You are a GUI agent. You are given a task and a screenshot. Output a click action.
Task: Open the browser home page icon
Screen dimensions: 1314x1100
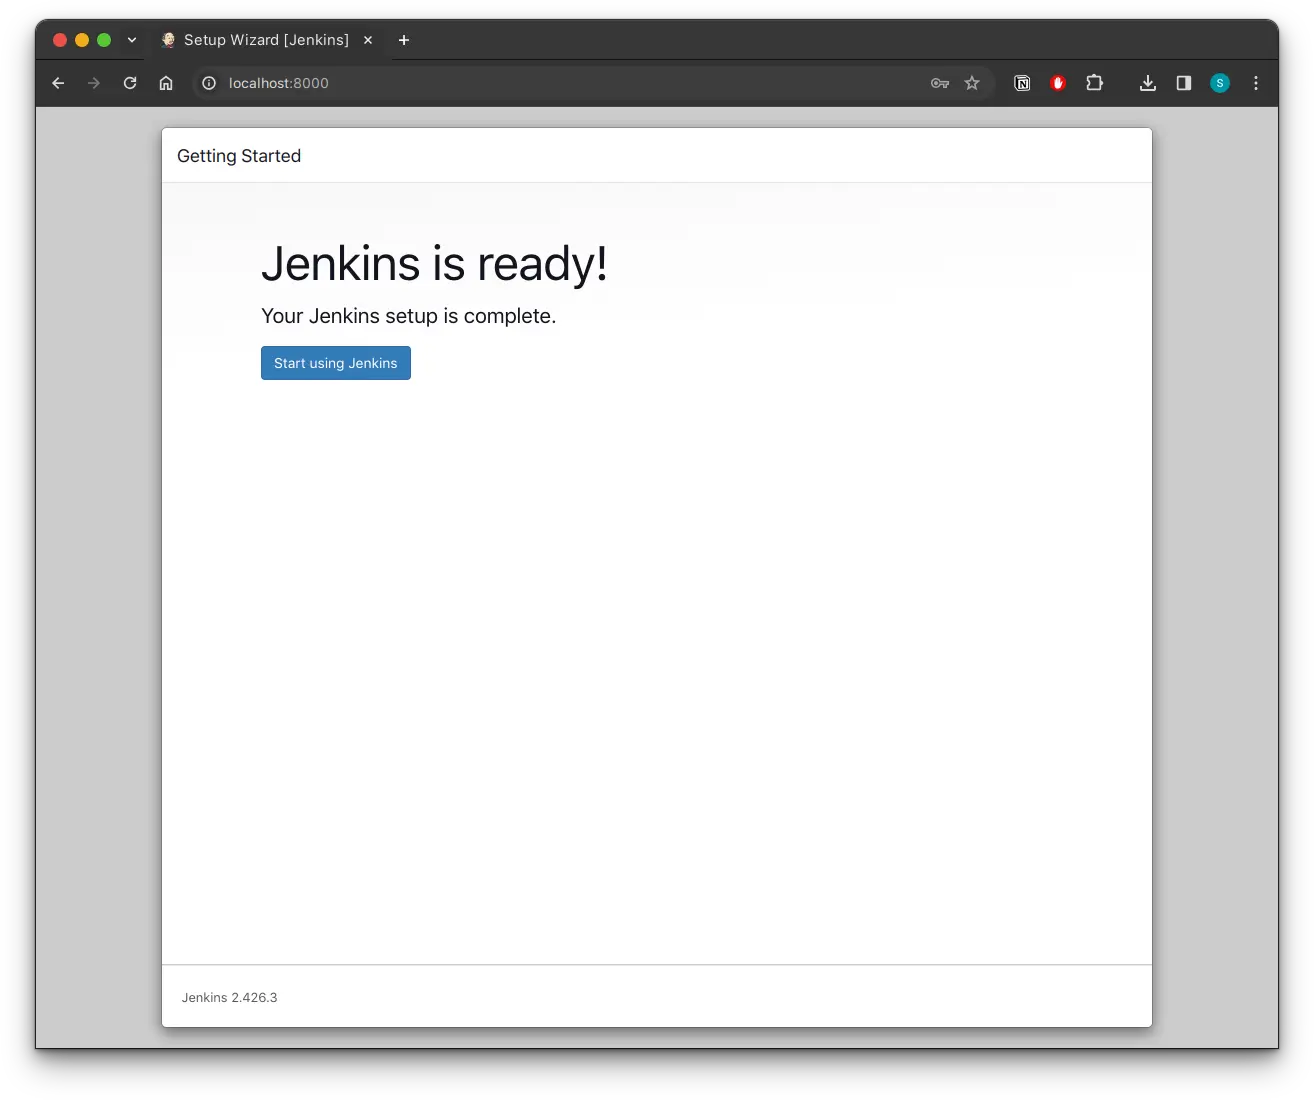166,83
